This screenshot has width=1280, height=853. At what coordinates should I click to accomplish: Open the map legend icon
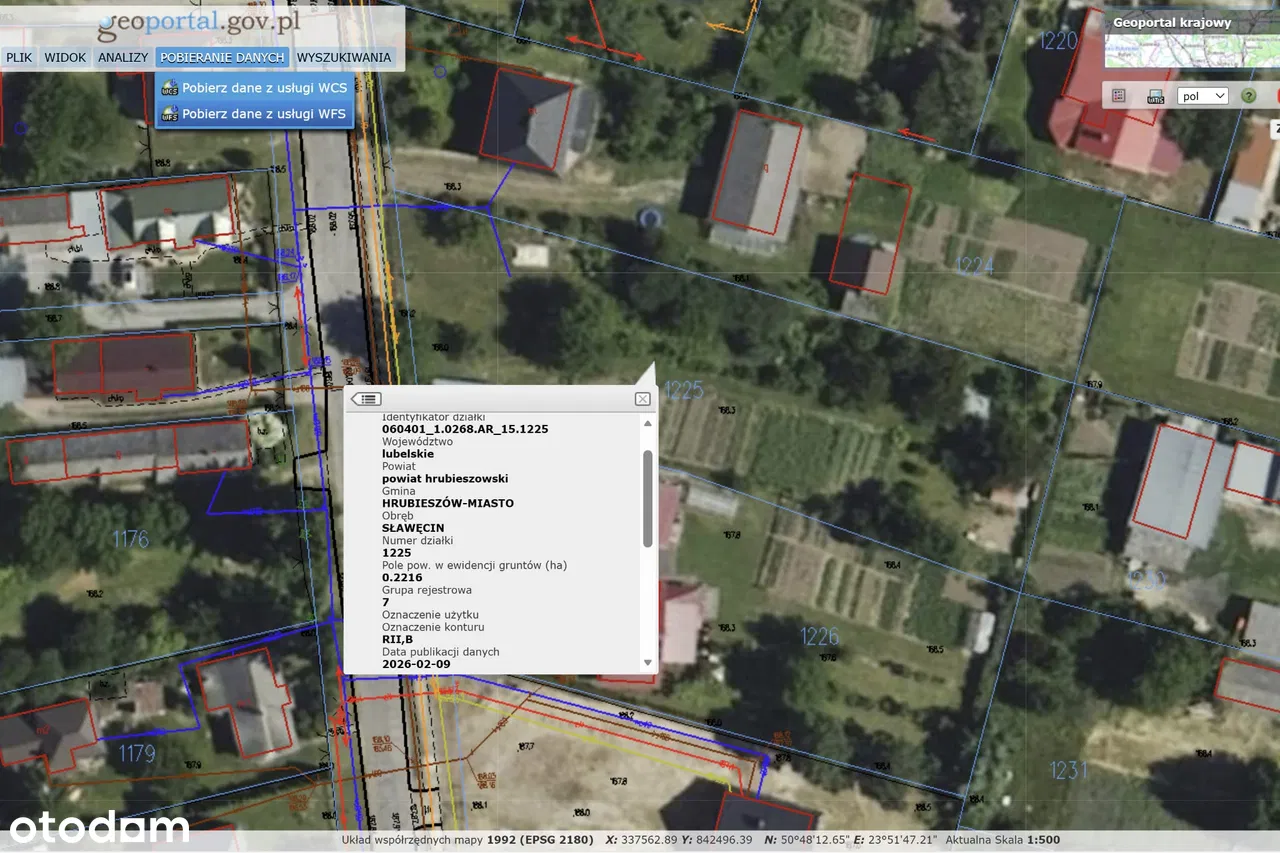[x=1119, y=96]
